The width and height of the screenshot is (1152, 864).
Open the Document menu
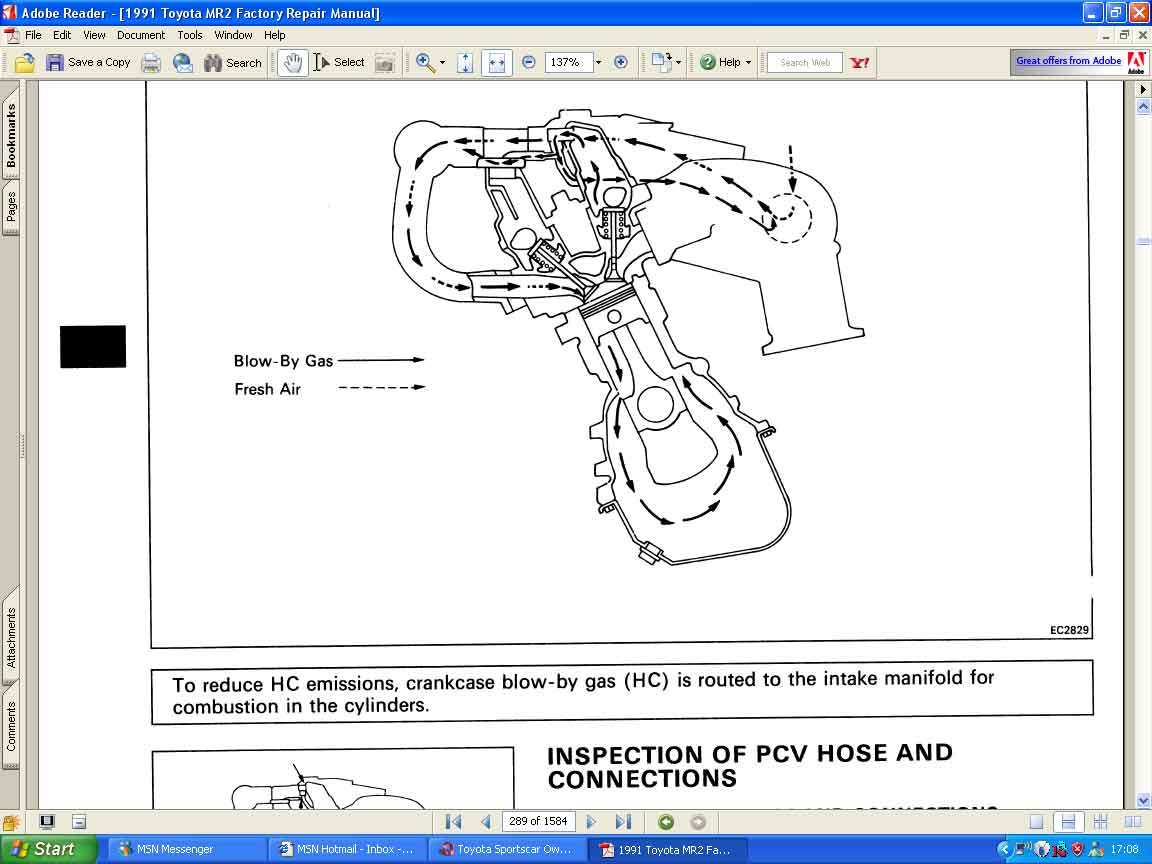point(140,35)
